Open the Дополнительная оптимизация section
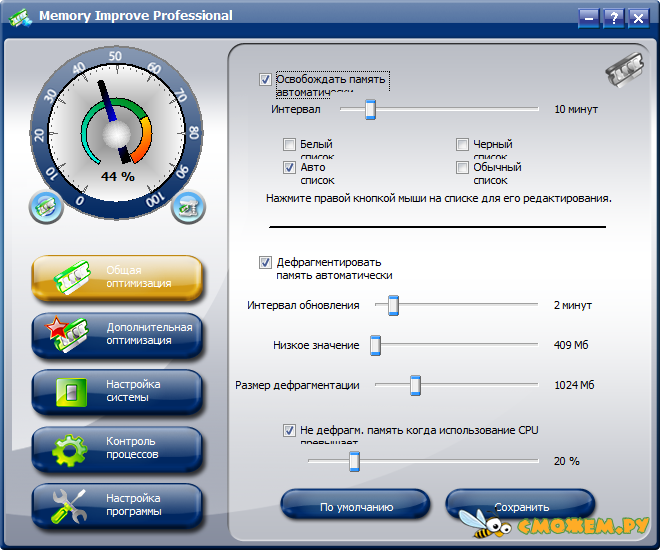 117,335
